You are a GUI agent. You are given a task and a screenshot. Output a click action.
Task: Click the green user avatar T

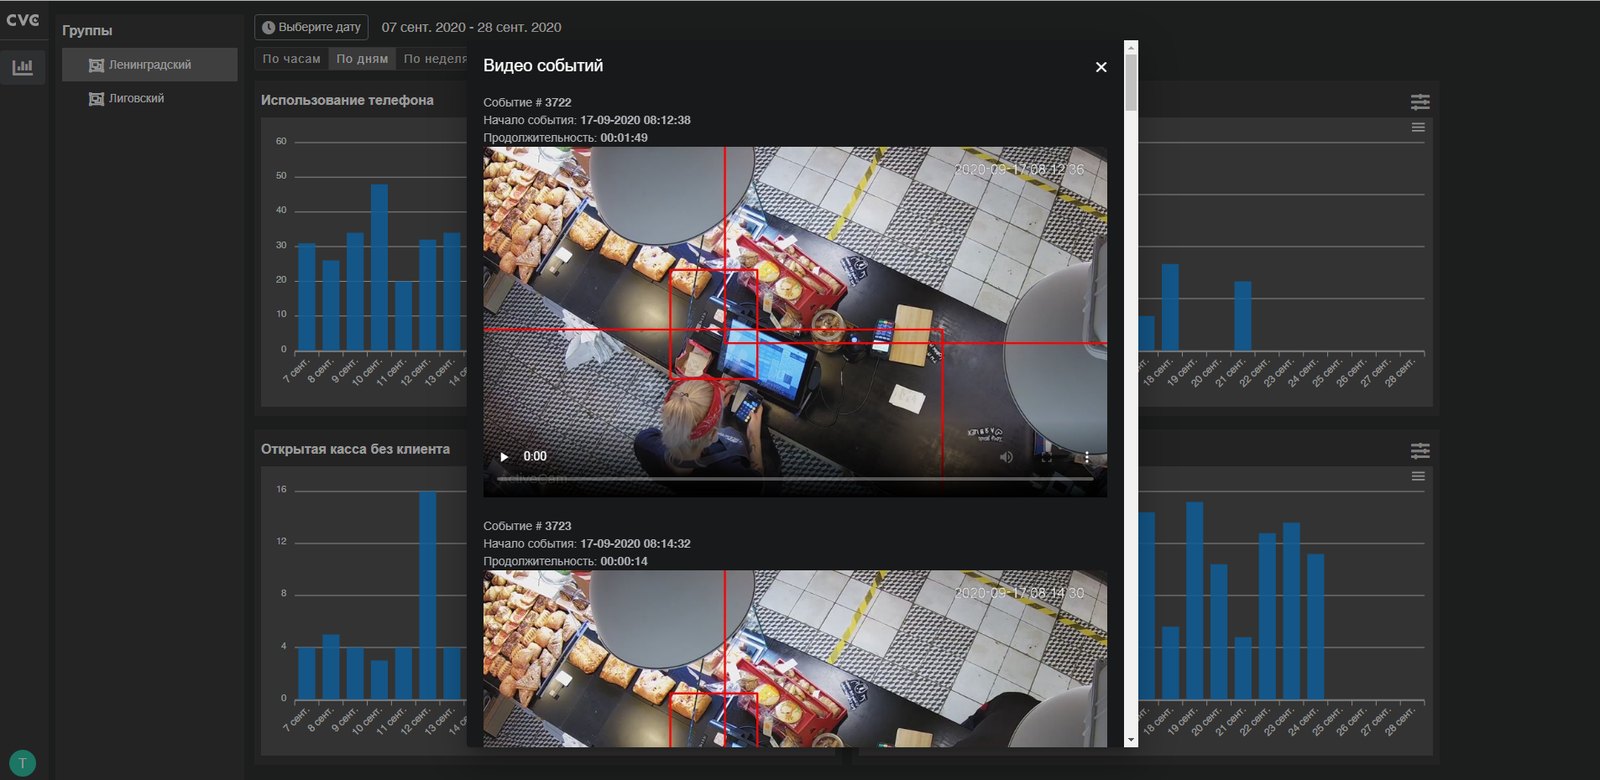click(x=22, y=763)
